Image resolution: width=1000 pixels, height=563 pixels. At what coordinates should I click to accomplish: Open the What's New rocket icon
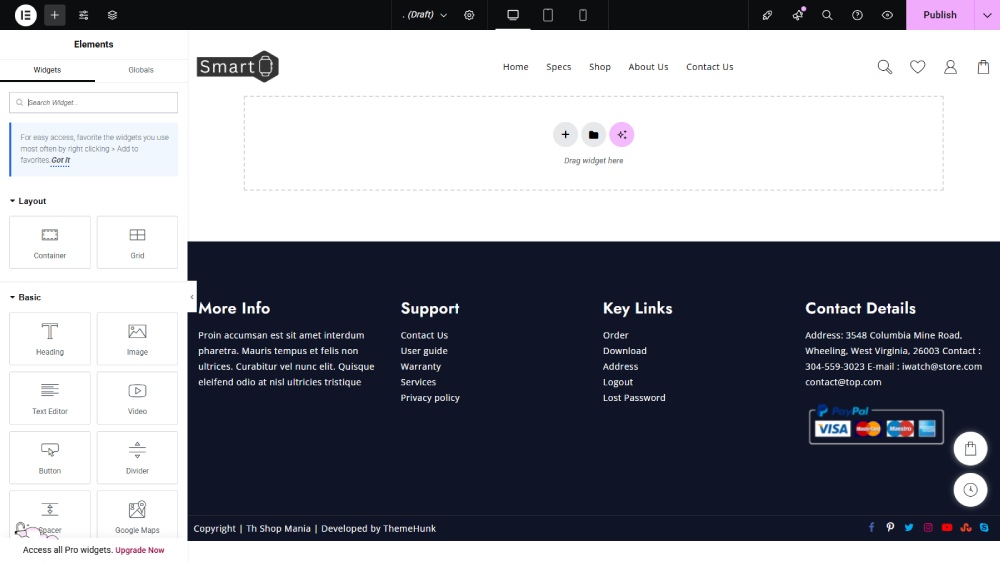tap(767, 15)
